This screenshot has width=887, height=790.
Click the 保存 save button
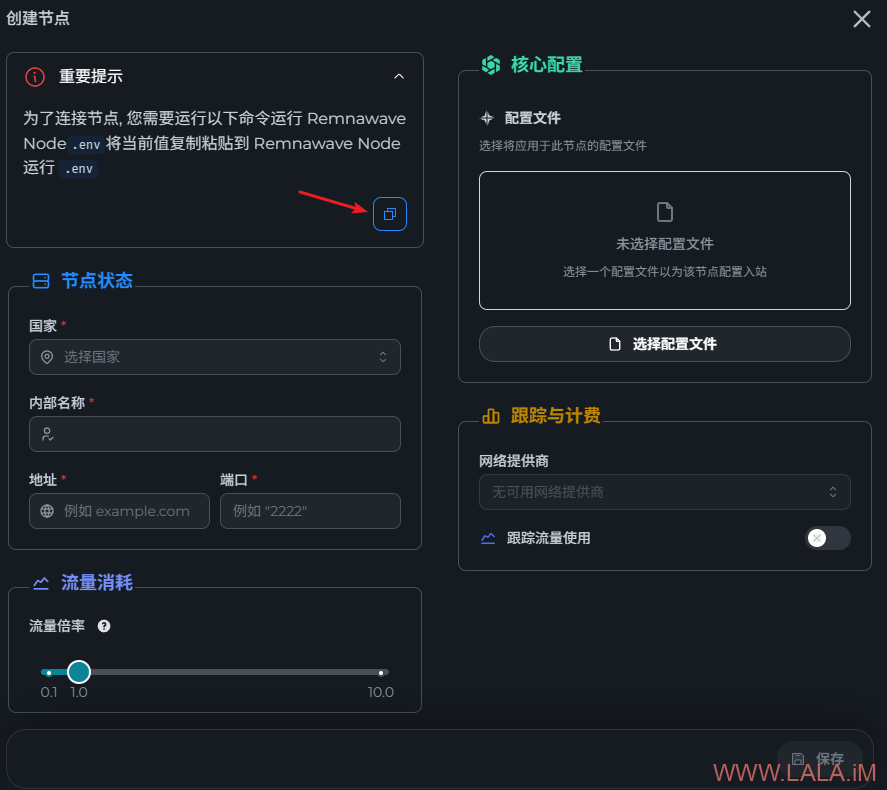click(x=819, y=758)
